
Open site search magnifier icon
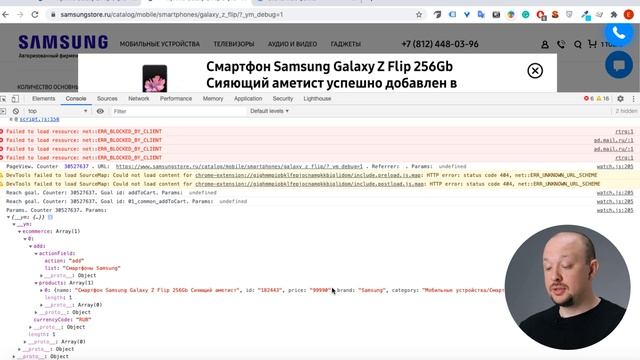(x=578, y=44)
